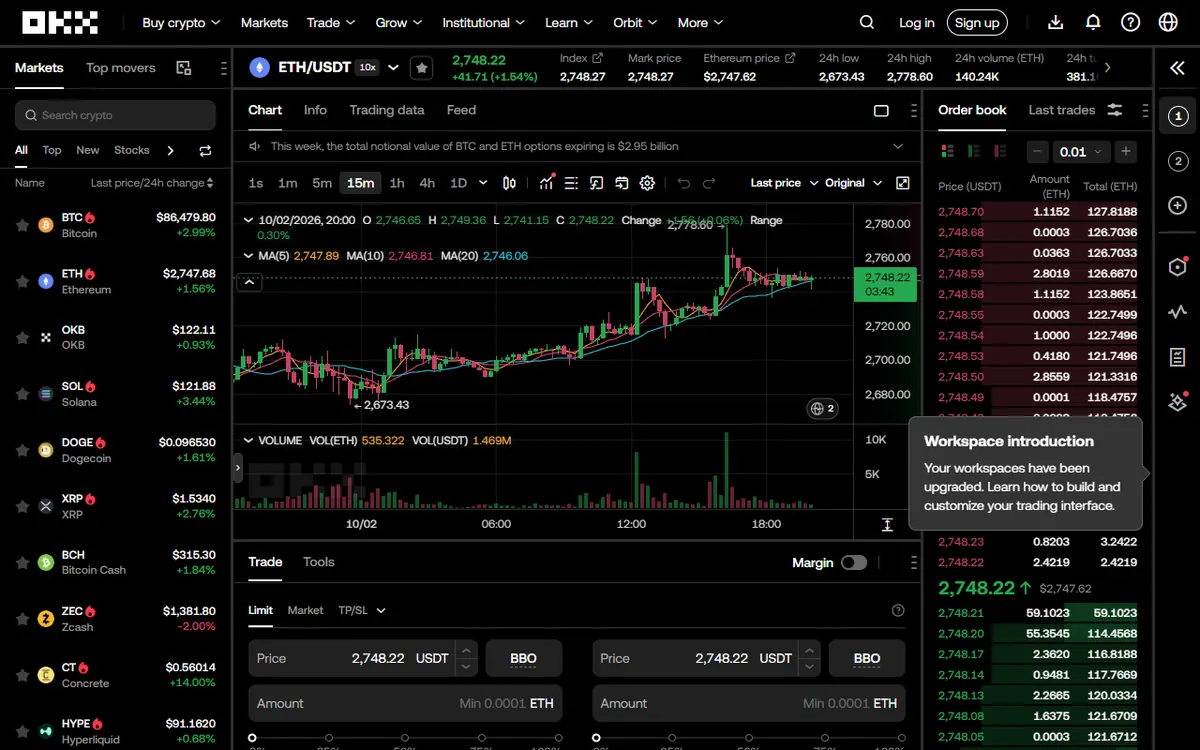This screenshot has width=1200, height=750.
Task: Toggle favorite star for SOL row
Action: (x=22, y=394)
